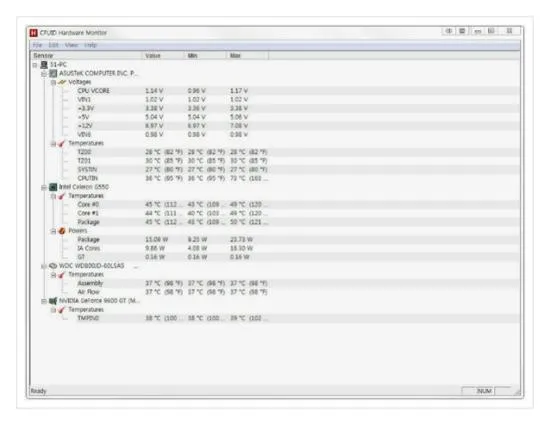This screenshot has height=425, width=550.
Task: Select the Air Flow temperature row
Action: point(275,292)
